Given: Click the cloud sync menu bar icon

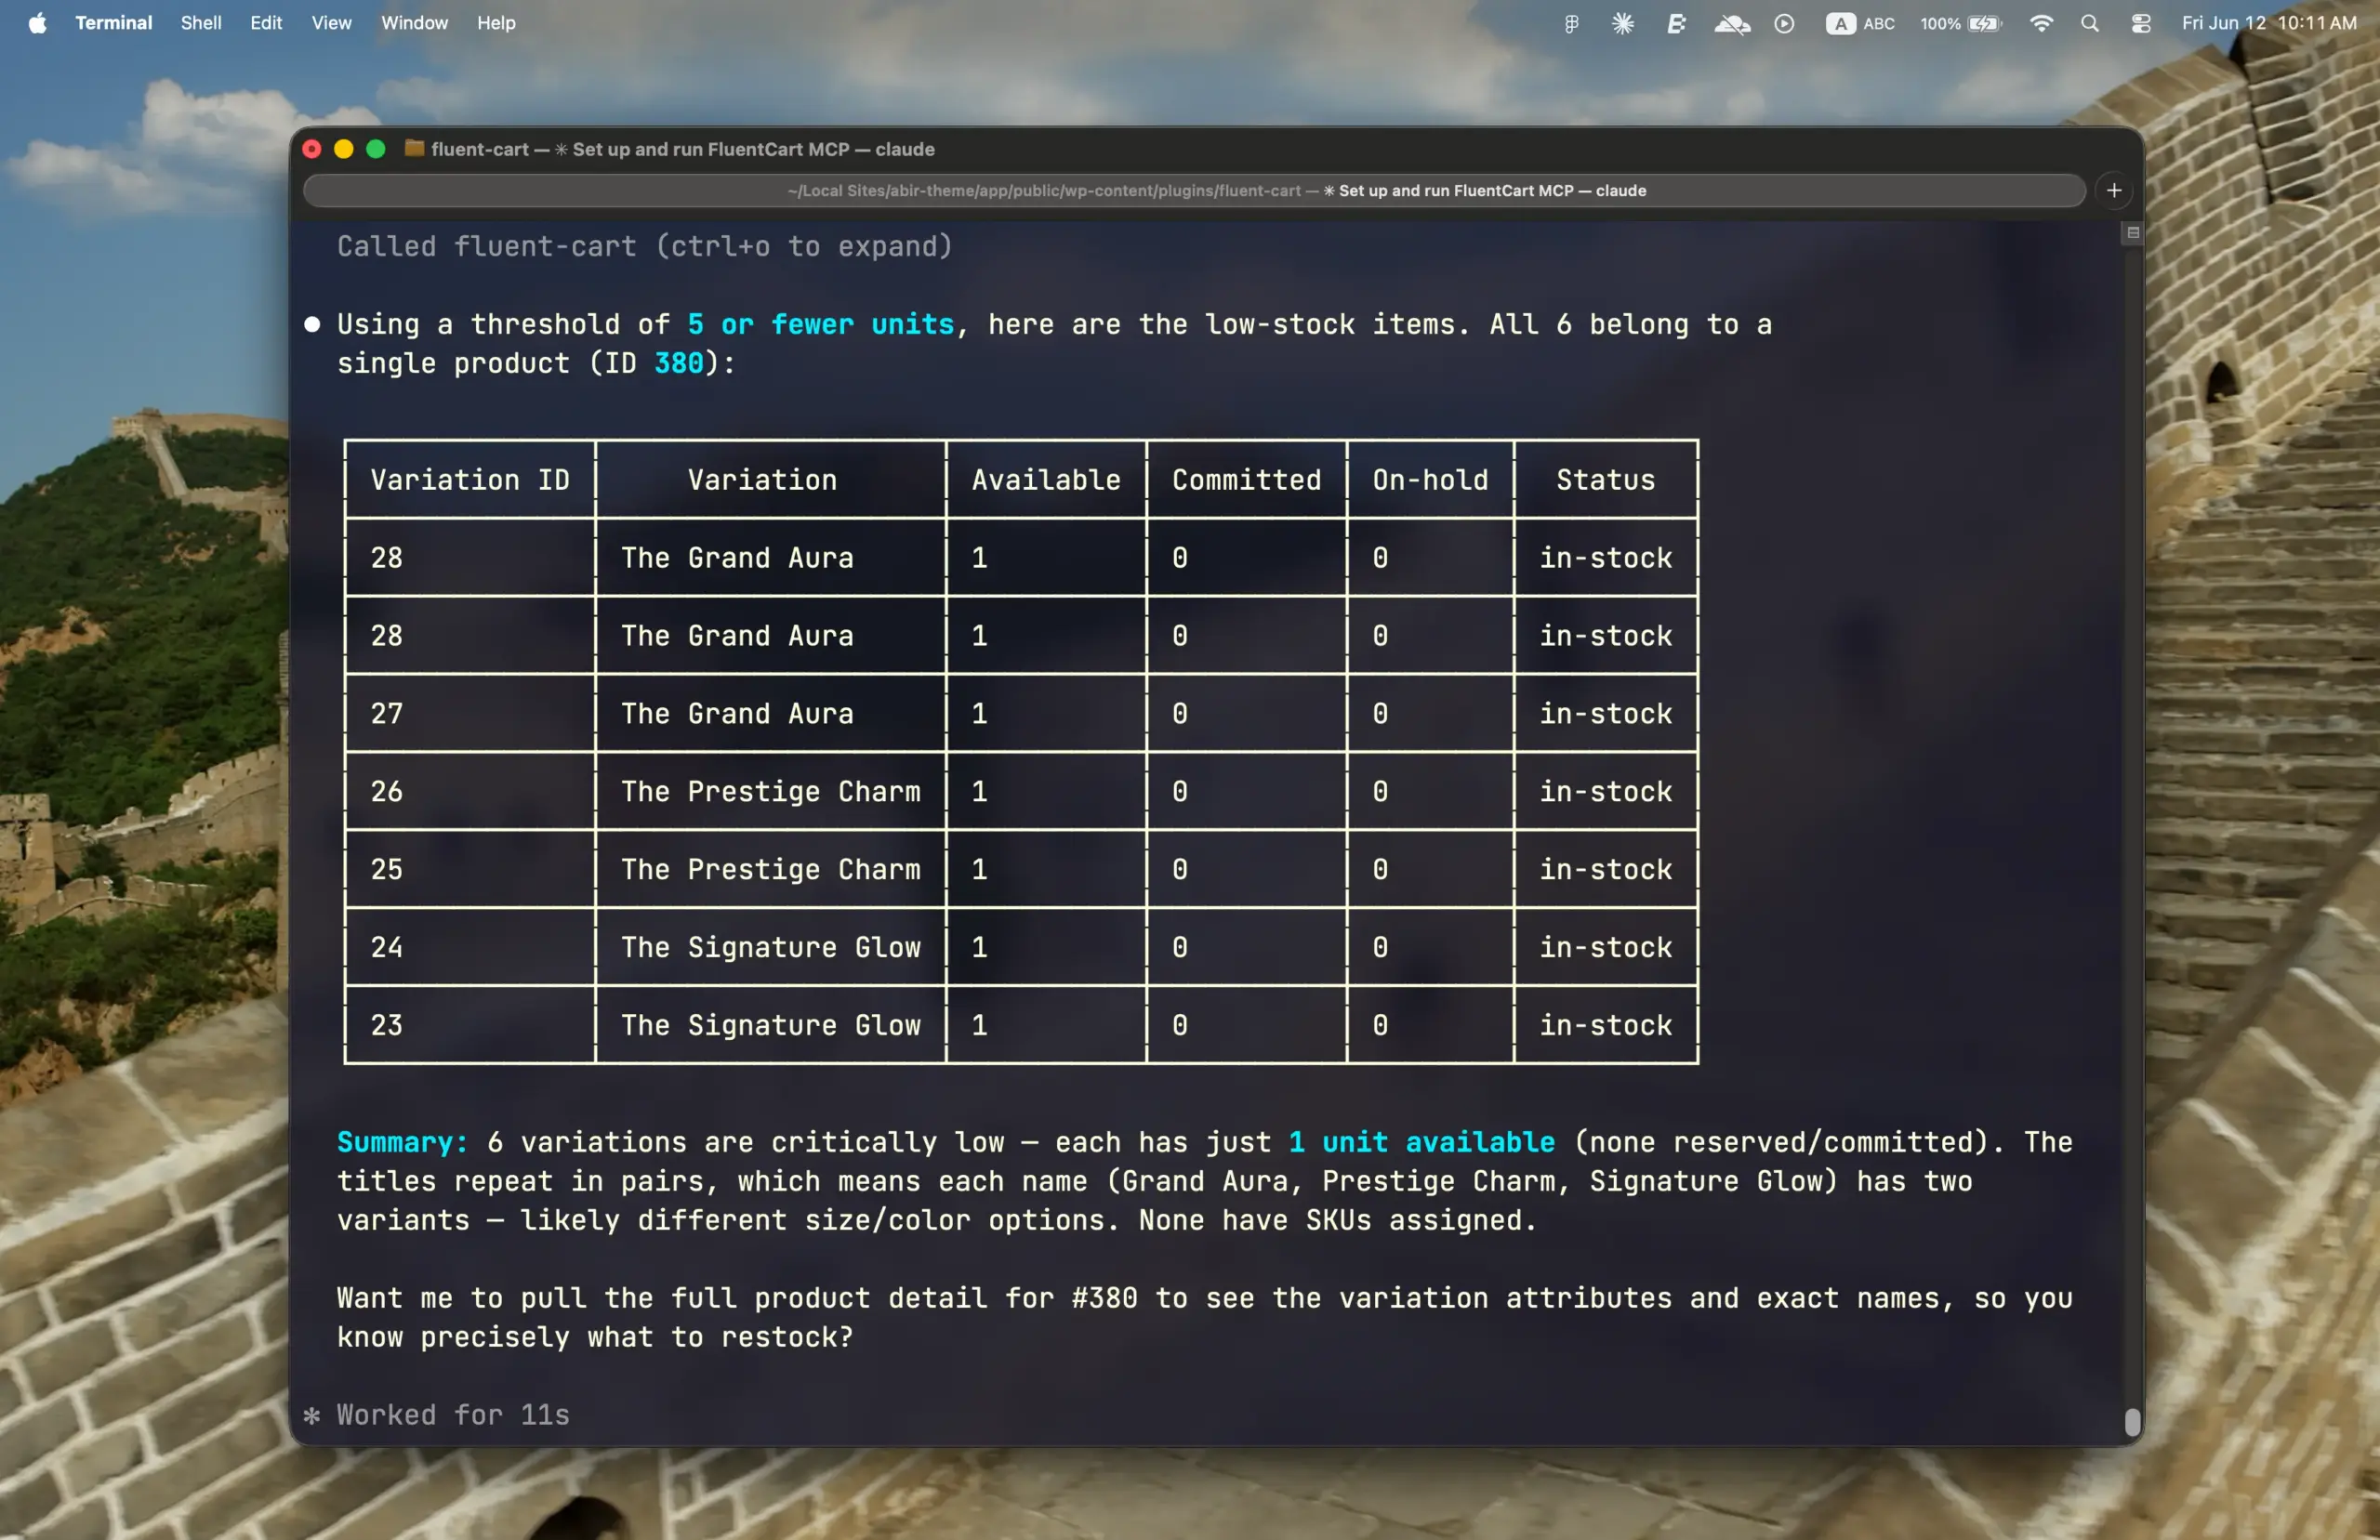Looking at the screenshot, I should pyautogui.click(x=1732, y=23).
